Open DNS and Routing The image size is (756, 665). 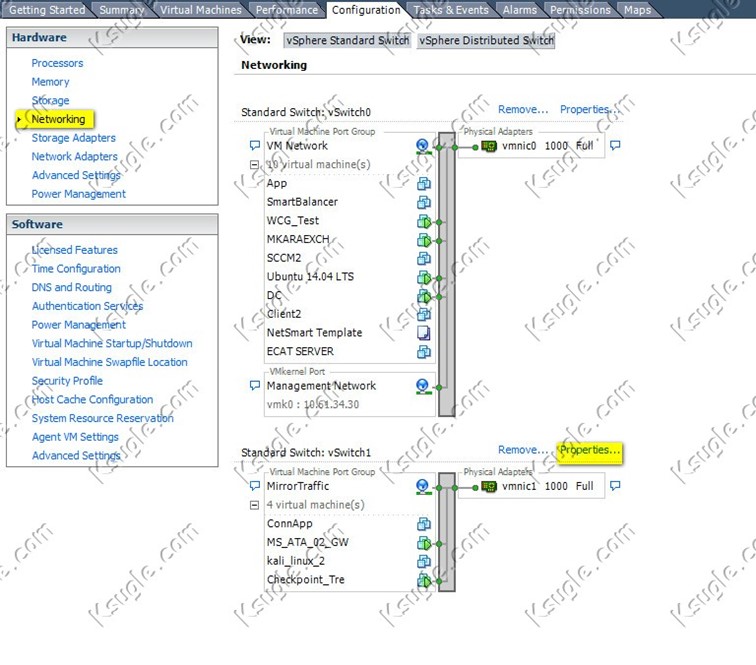(x=71, y=287)
